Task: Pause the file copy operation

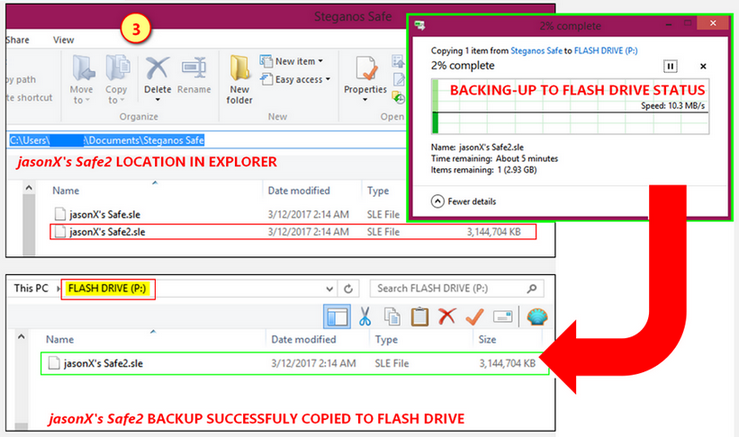Action: click(670, 66)
